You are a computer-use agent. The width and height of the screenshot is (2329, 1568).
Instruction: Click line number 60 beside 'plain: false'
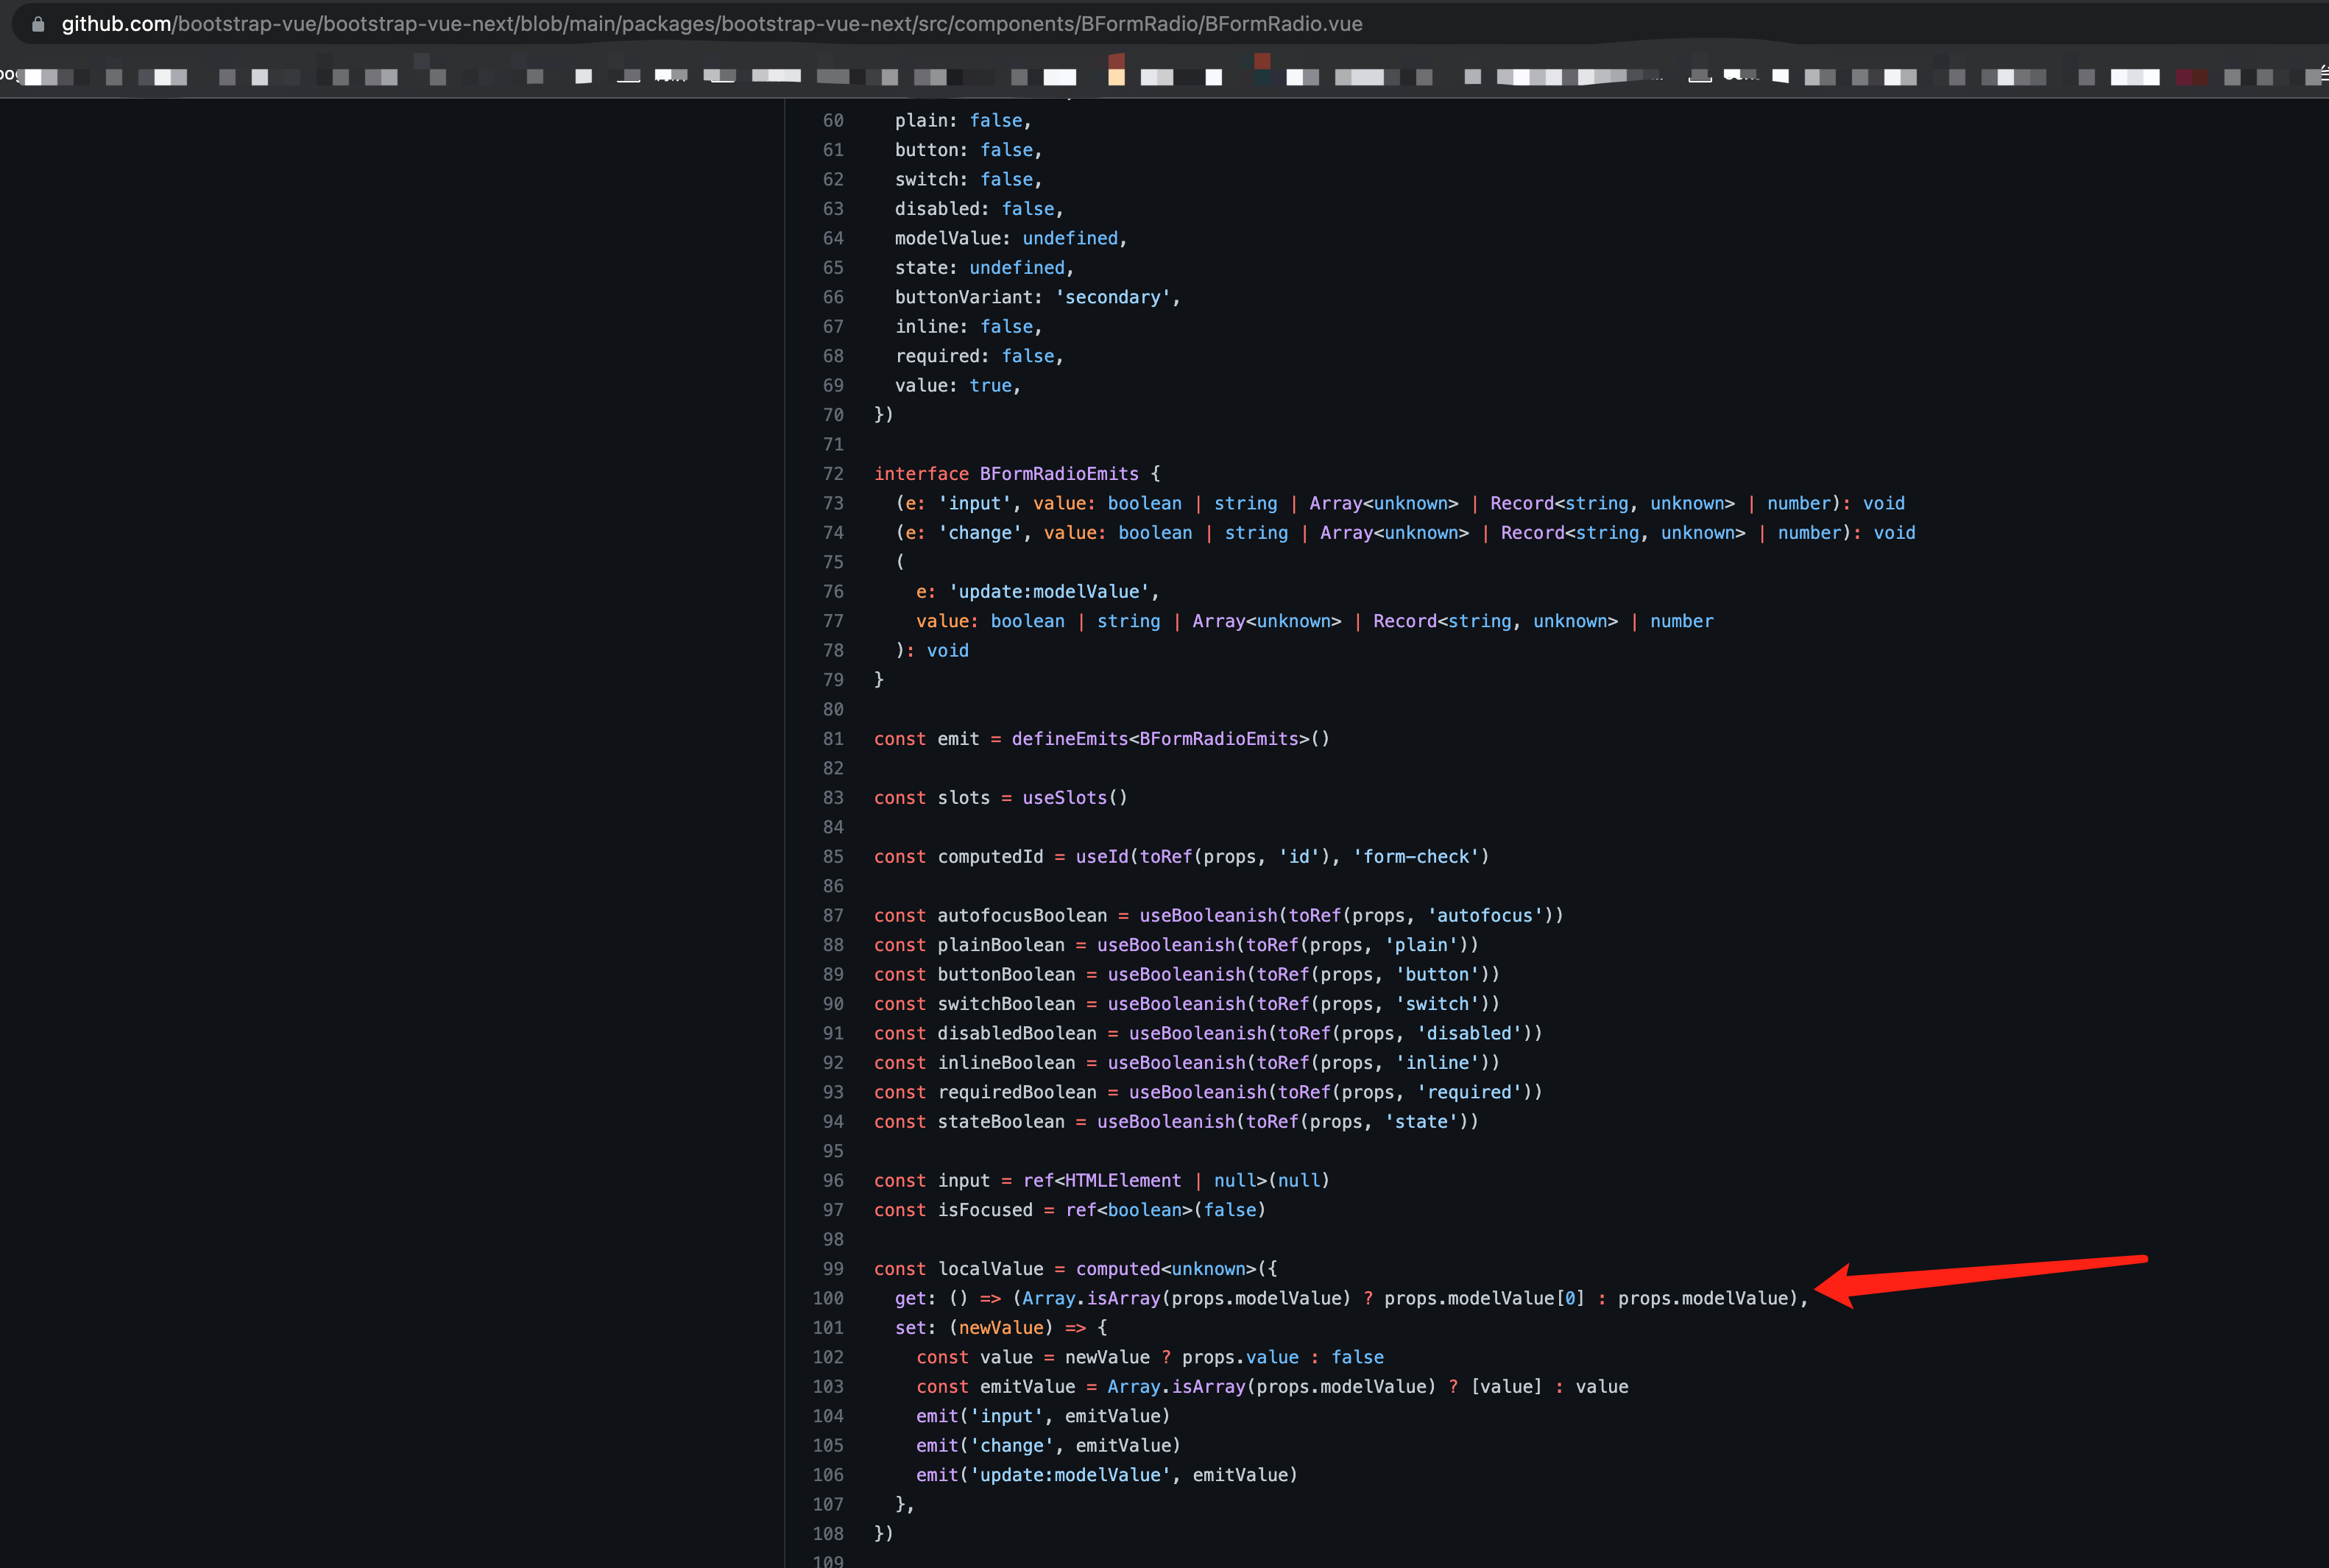pos(833,121)
